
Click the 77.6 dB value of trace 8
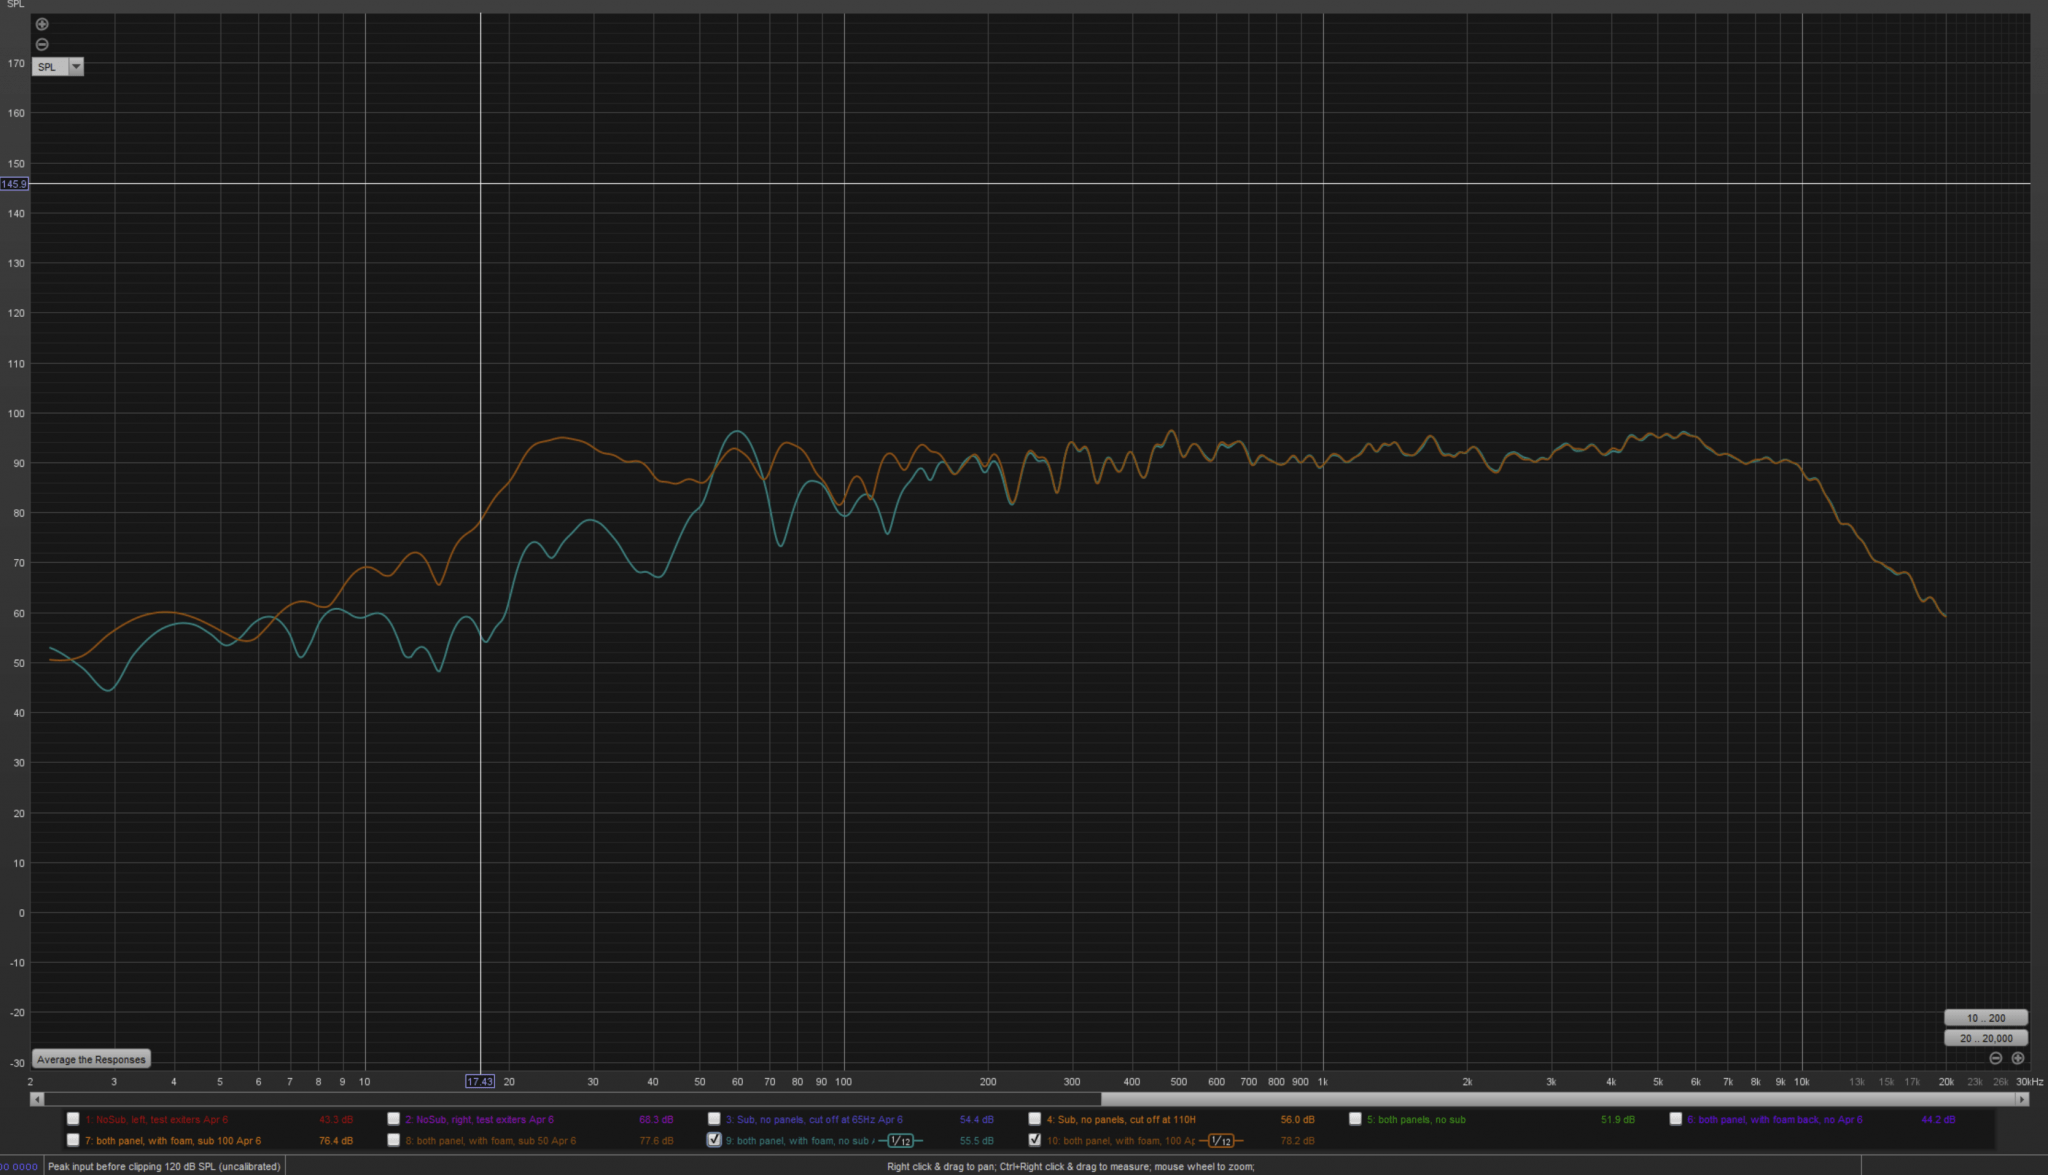coord(656,1141)
